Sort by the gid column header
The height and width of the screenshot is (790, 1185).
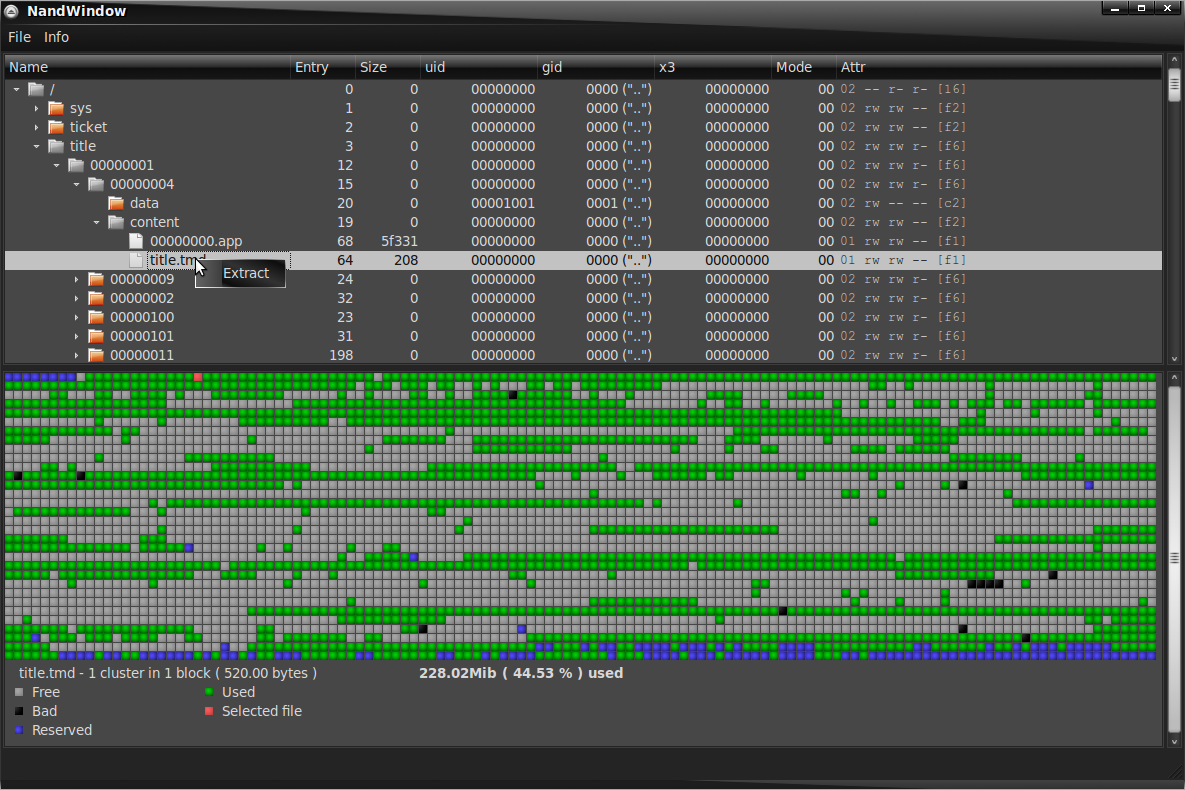(596, 67)
